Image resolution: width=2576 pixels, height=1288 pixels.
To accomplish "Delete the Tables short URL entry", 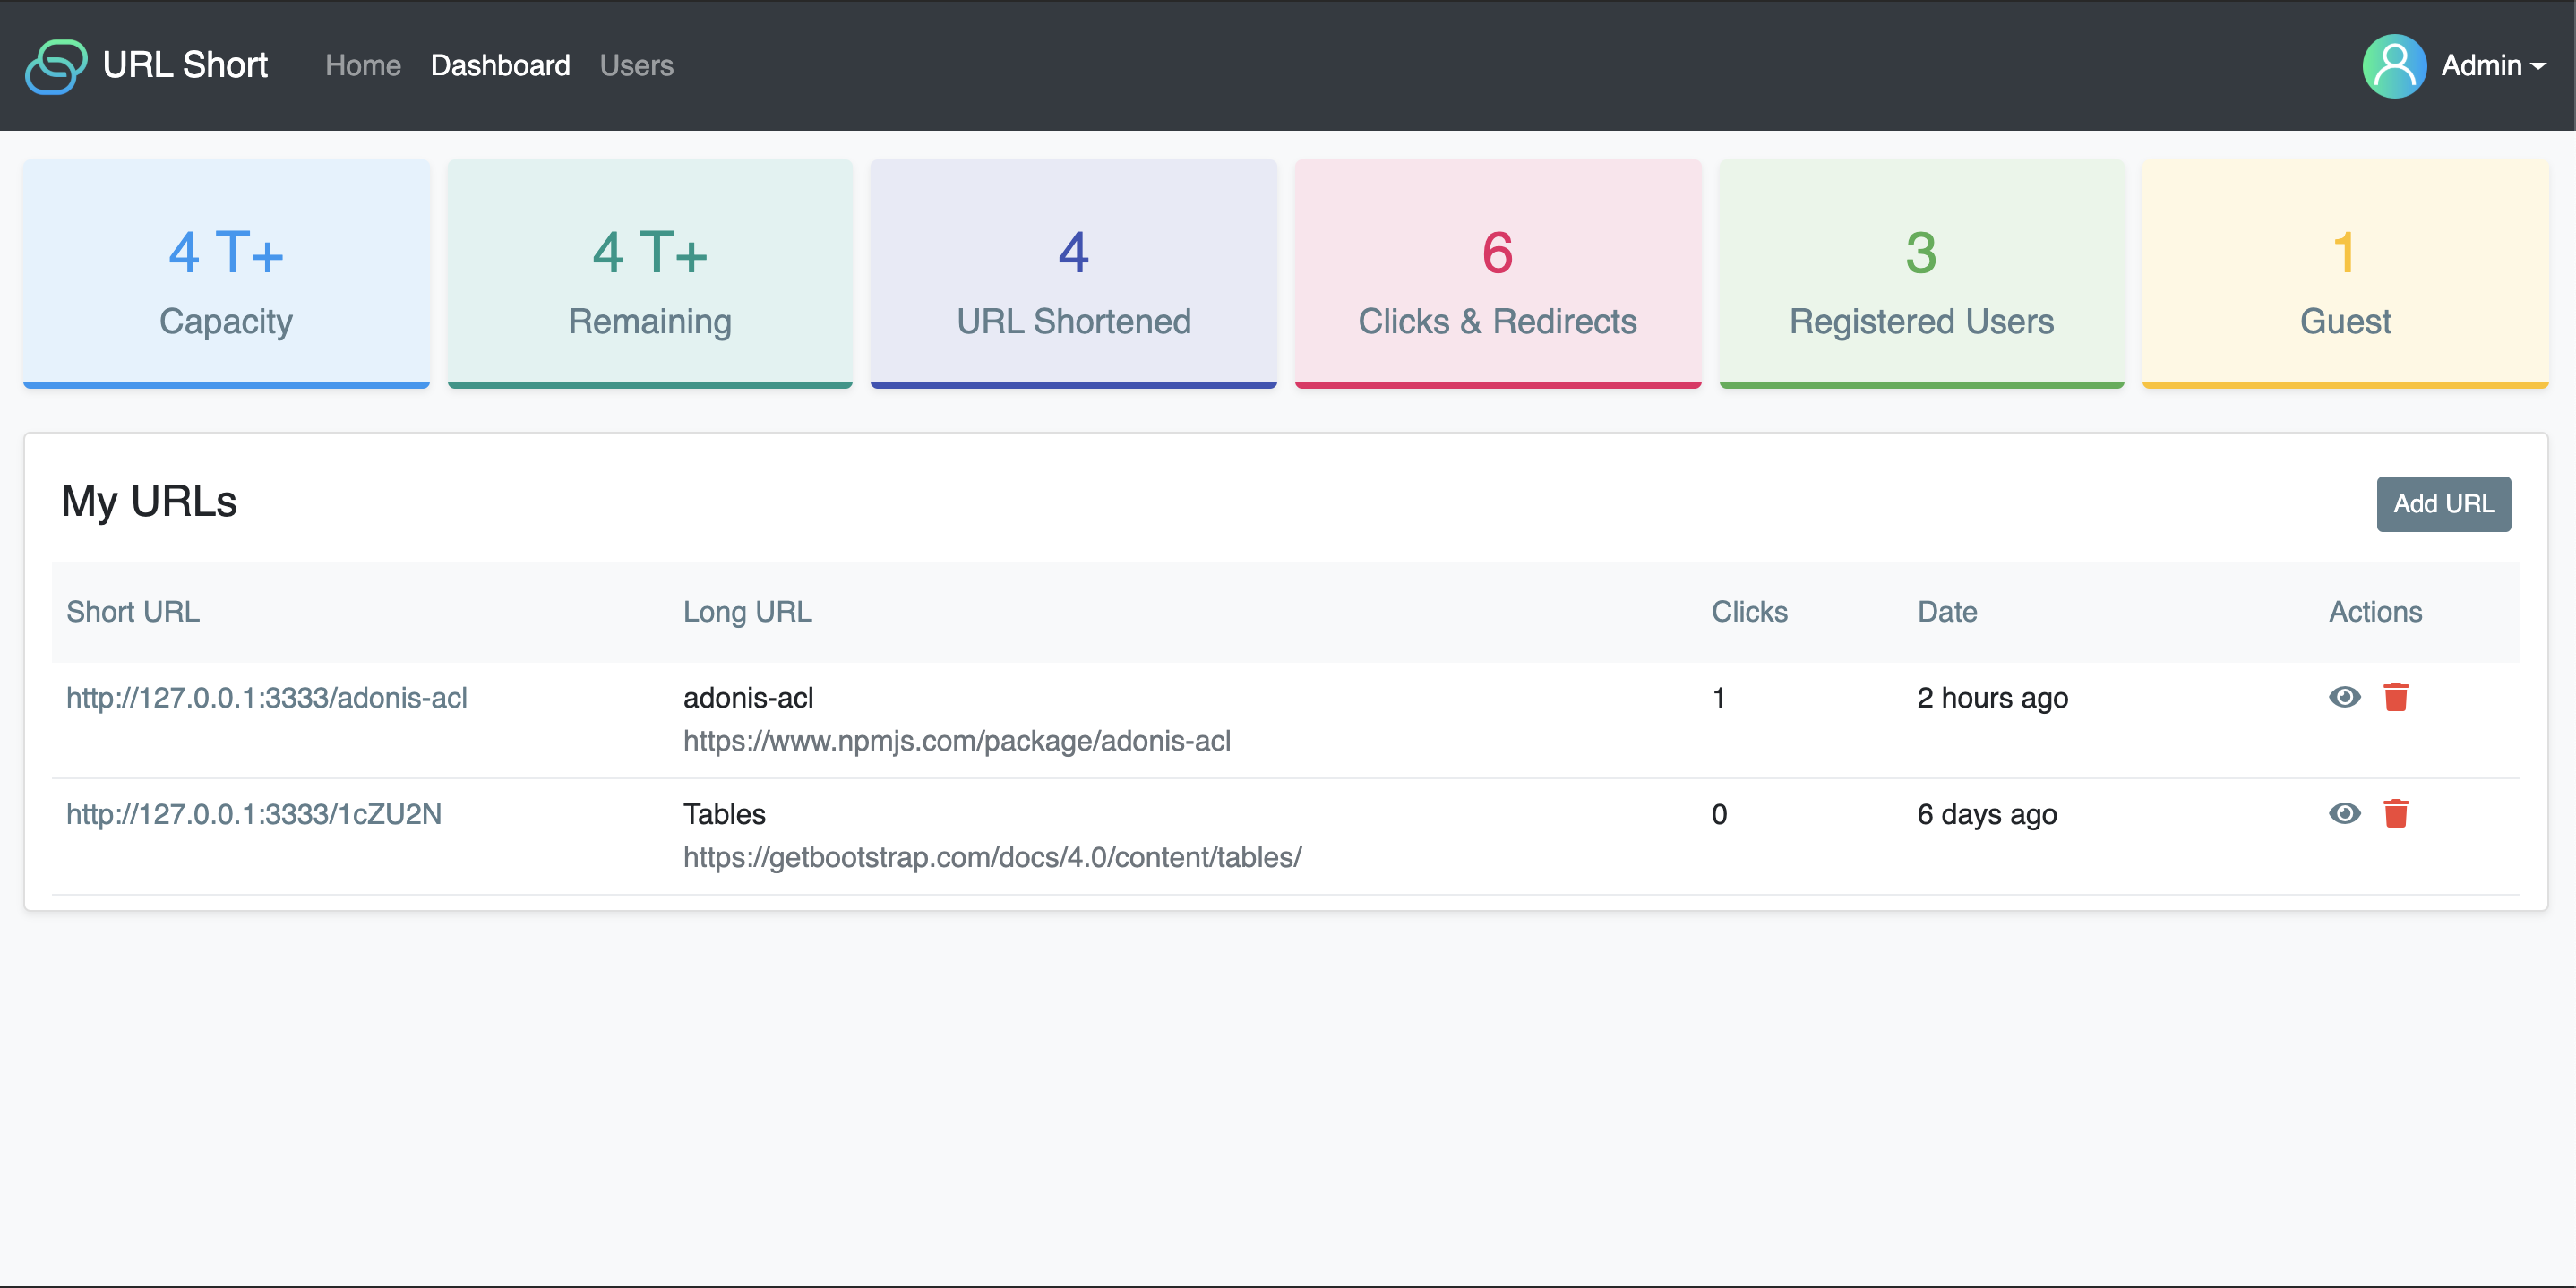I will pyautogui.click(x=2395, y=813).
